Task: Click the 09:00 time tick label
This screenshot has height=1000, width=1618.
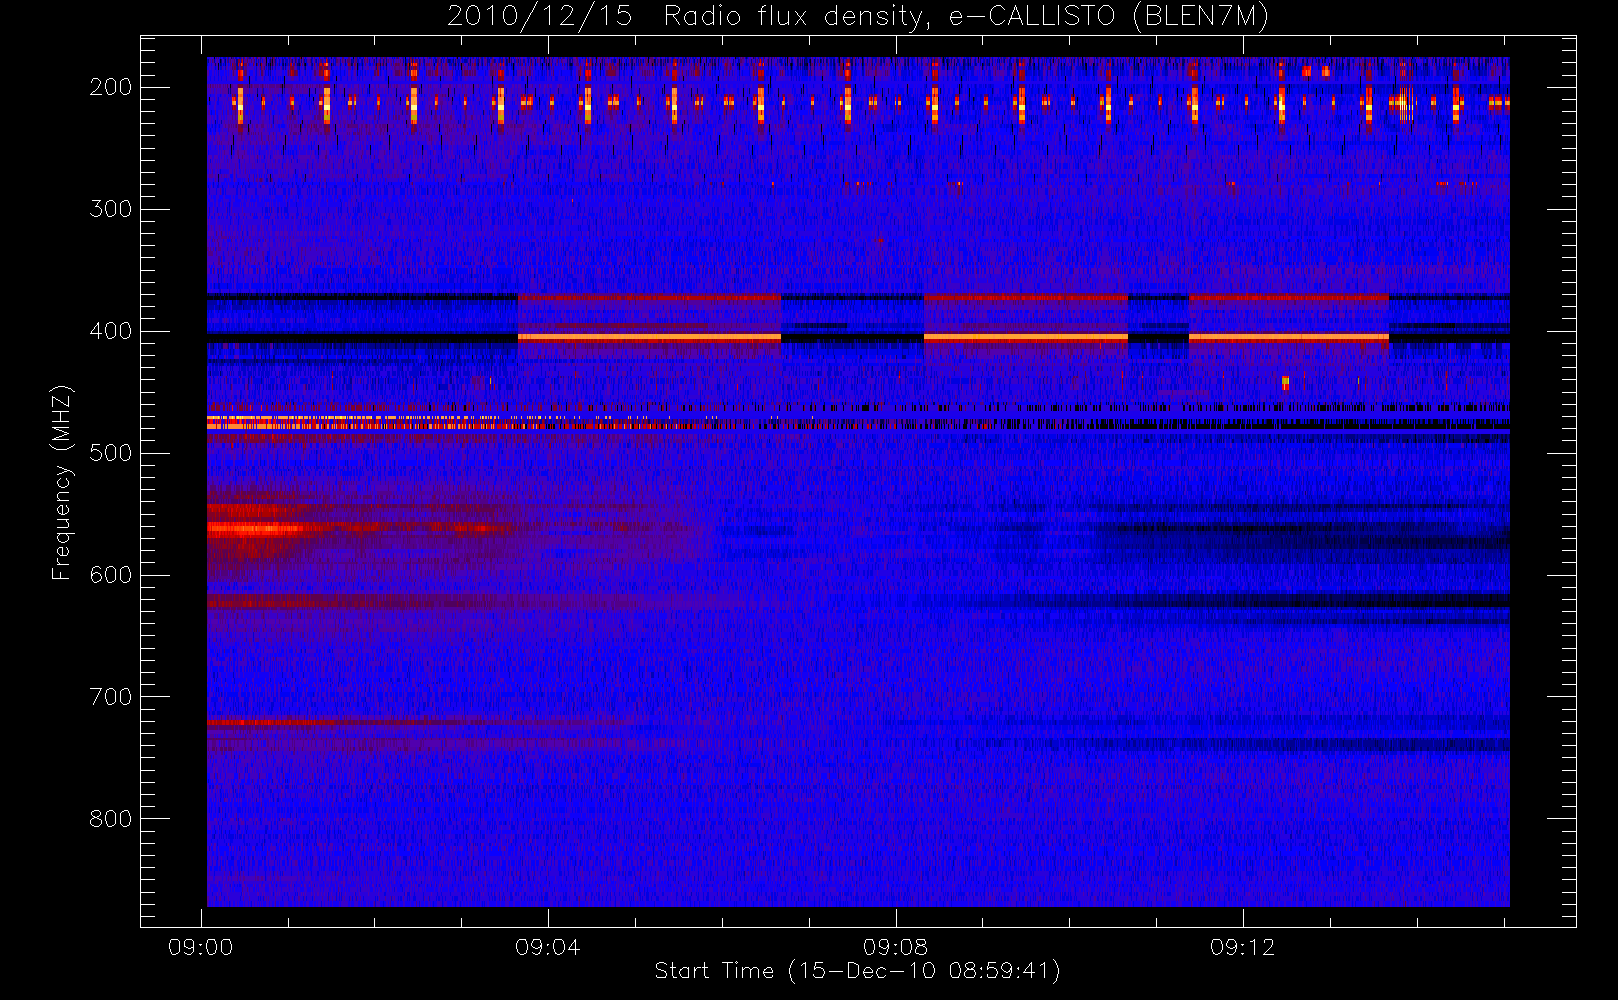Action: click(x=201, y=947)
